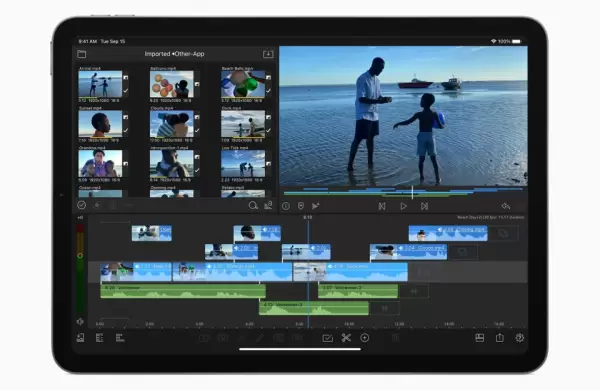Viewport: 600px width, 390px height.
Task: Open library search magnifier
Action: coord(253,206)
